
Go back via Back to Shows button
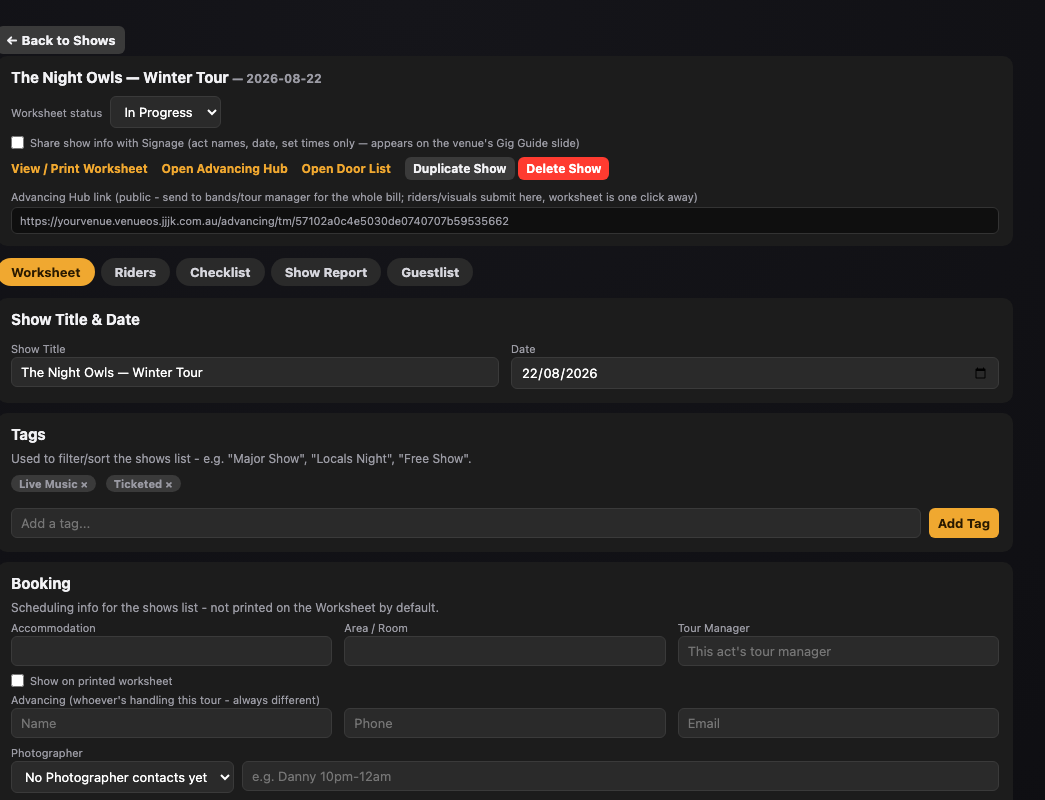pos(62,40)
